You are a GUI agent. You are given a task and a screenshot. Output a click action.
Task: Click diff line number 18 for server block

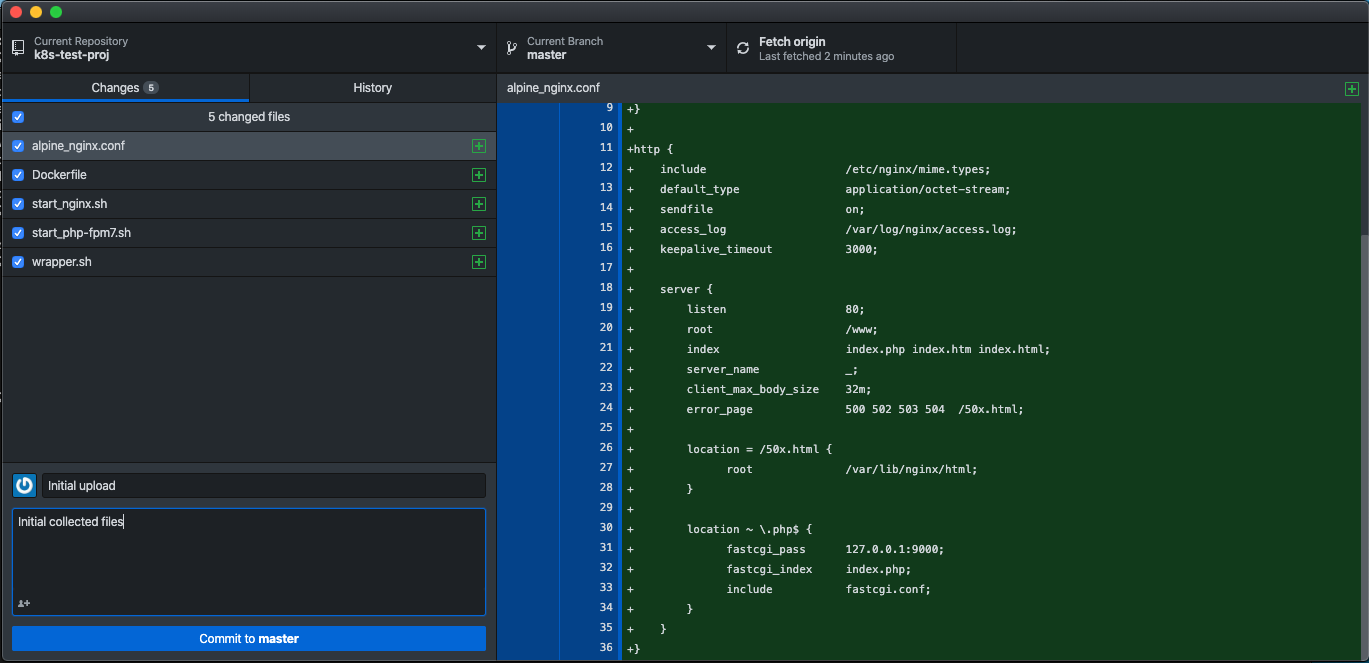[606, 287]
